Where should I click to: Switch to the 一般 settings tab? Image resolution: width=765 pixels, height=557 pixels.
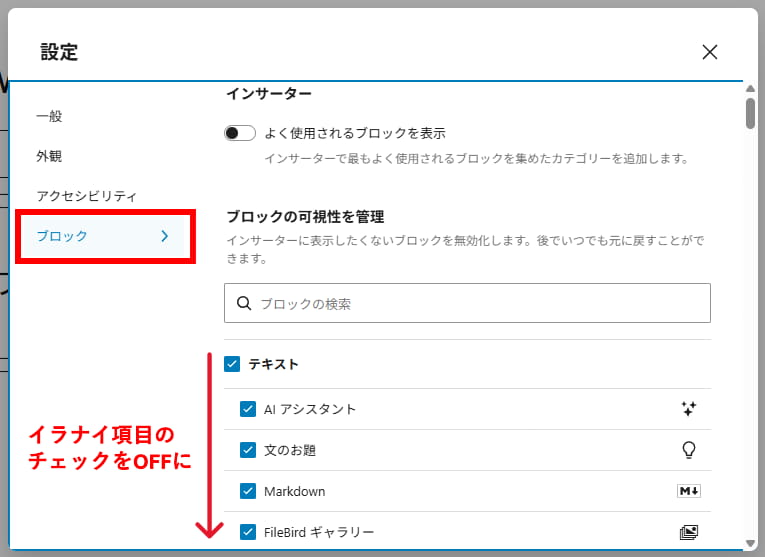point(49,116)
